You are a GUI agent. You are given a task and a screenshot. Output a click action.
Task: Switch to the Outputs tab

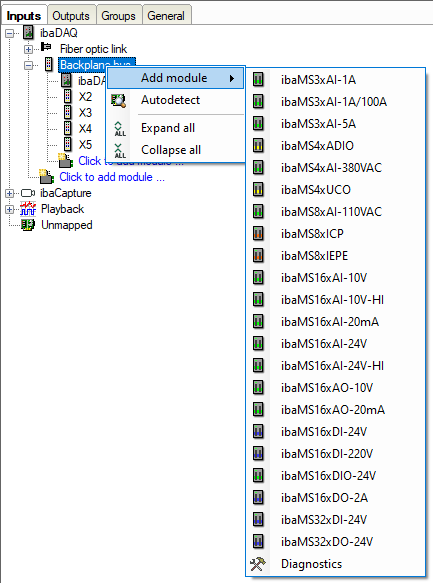71,16
